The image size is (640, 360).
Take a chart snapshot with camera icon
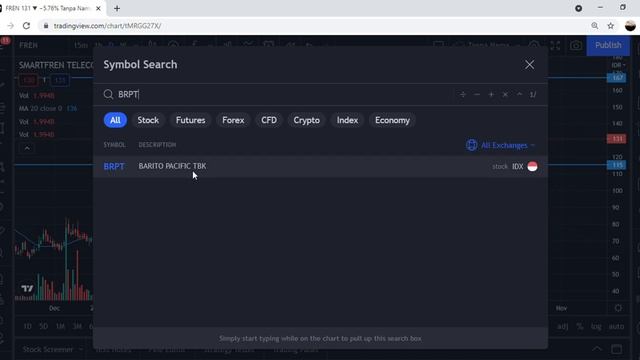click(x=576, y=45)
